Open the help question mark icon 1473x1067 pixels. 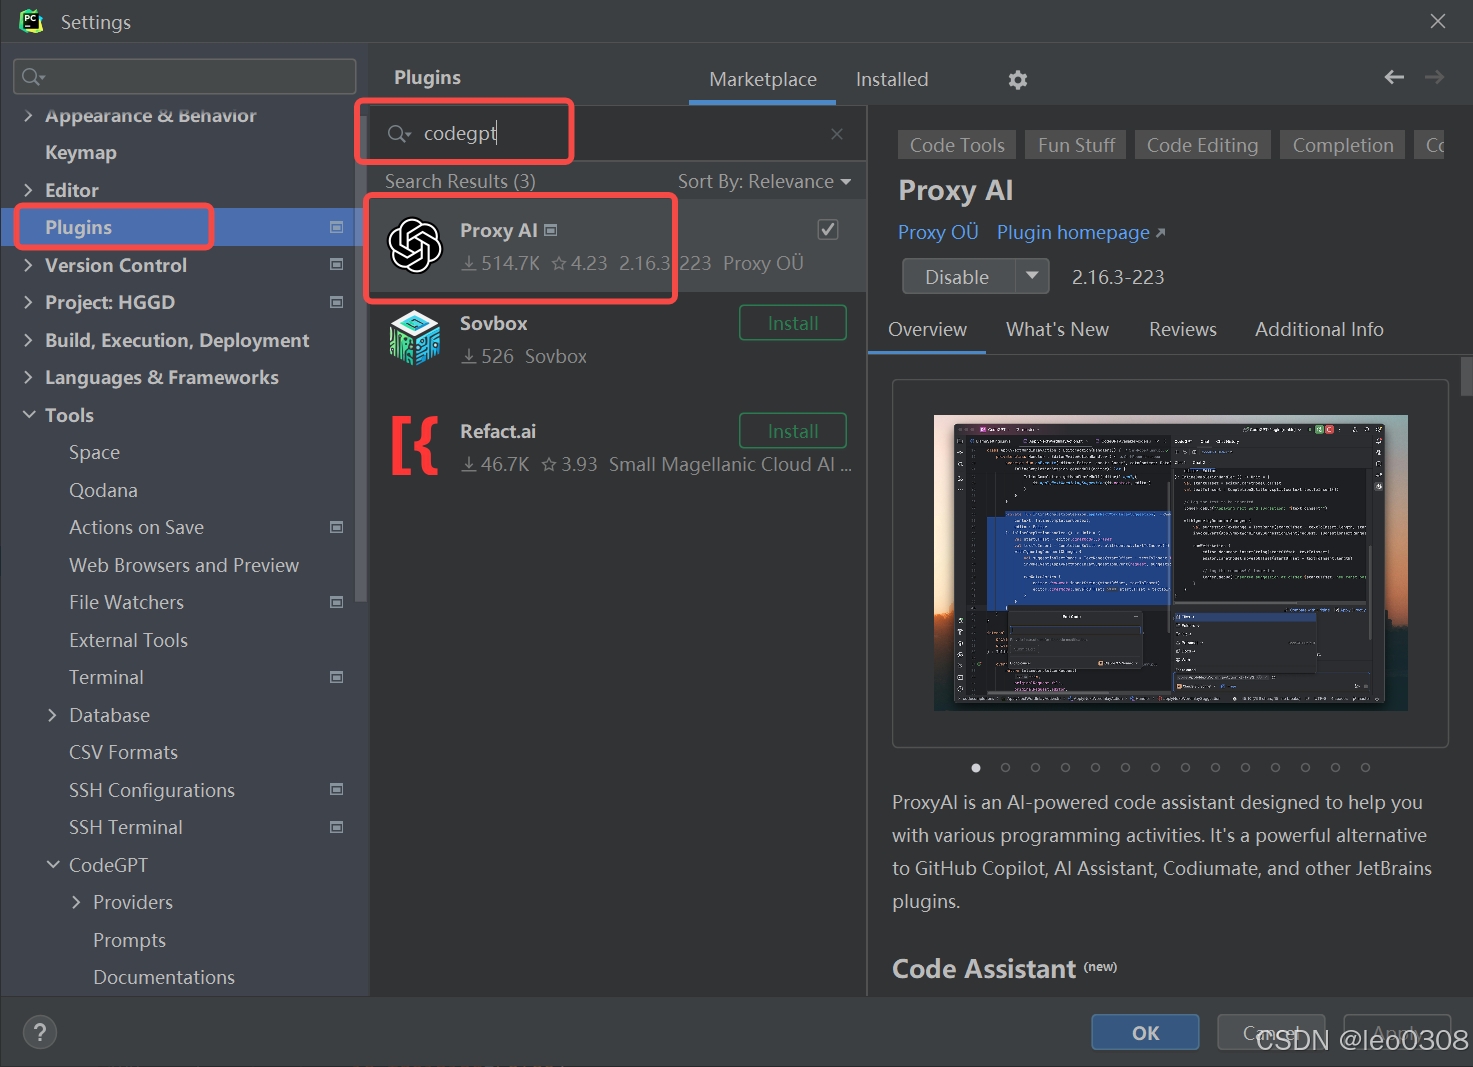click(39, 1031)
